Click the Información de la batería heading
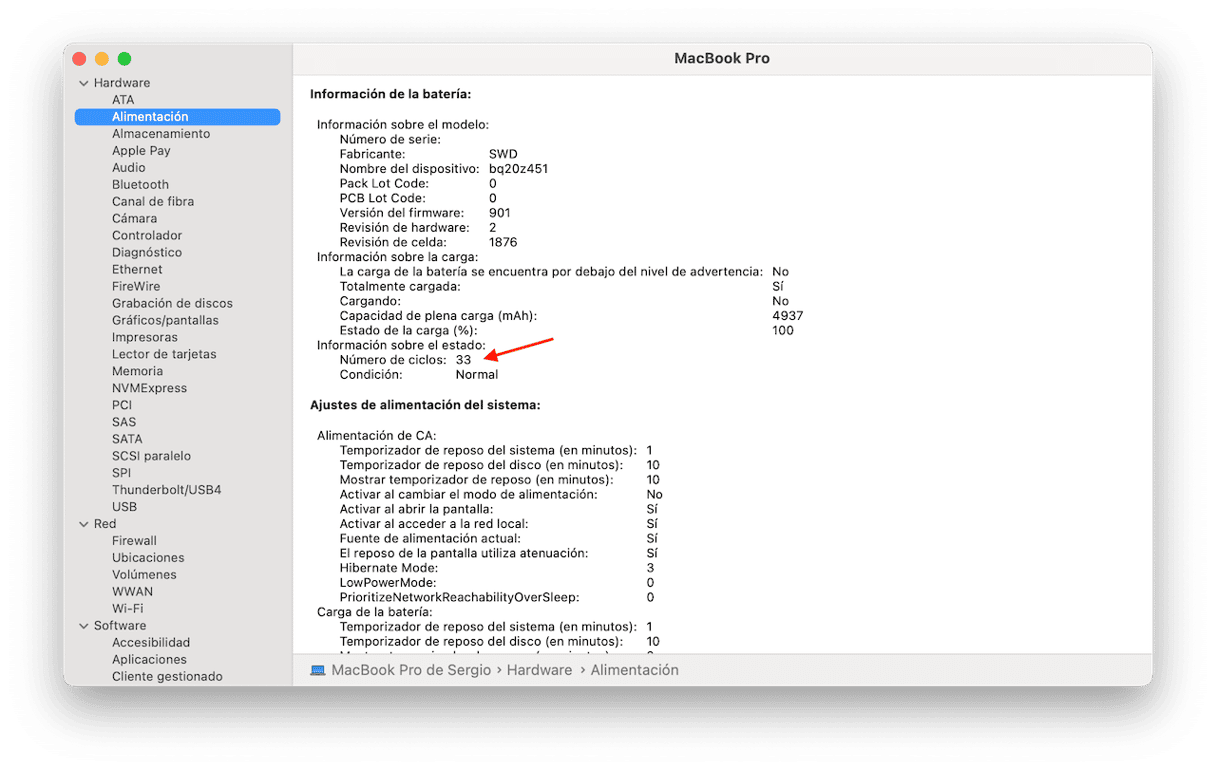 [x=390, y=94]
